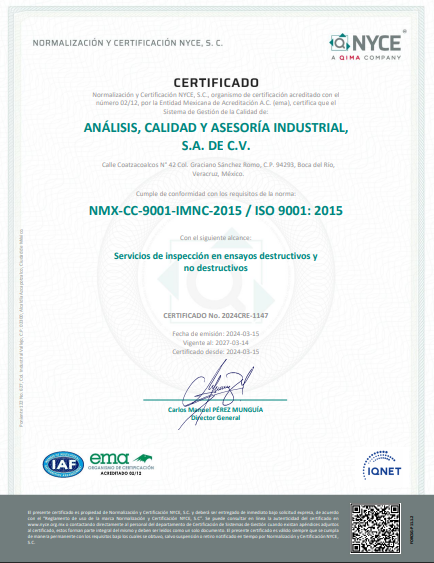The height and width of the screenshot is (563, 434).
Task: Click "Certificado desde: 2024-03-15"
Action: [x=216, y=352]
